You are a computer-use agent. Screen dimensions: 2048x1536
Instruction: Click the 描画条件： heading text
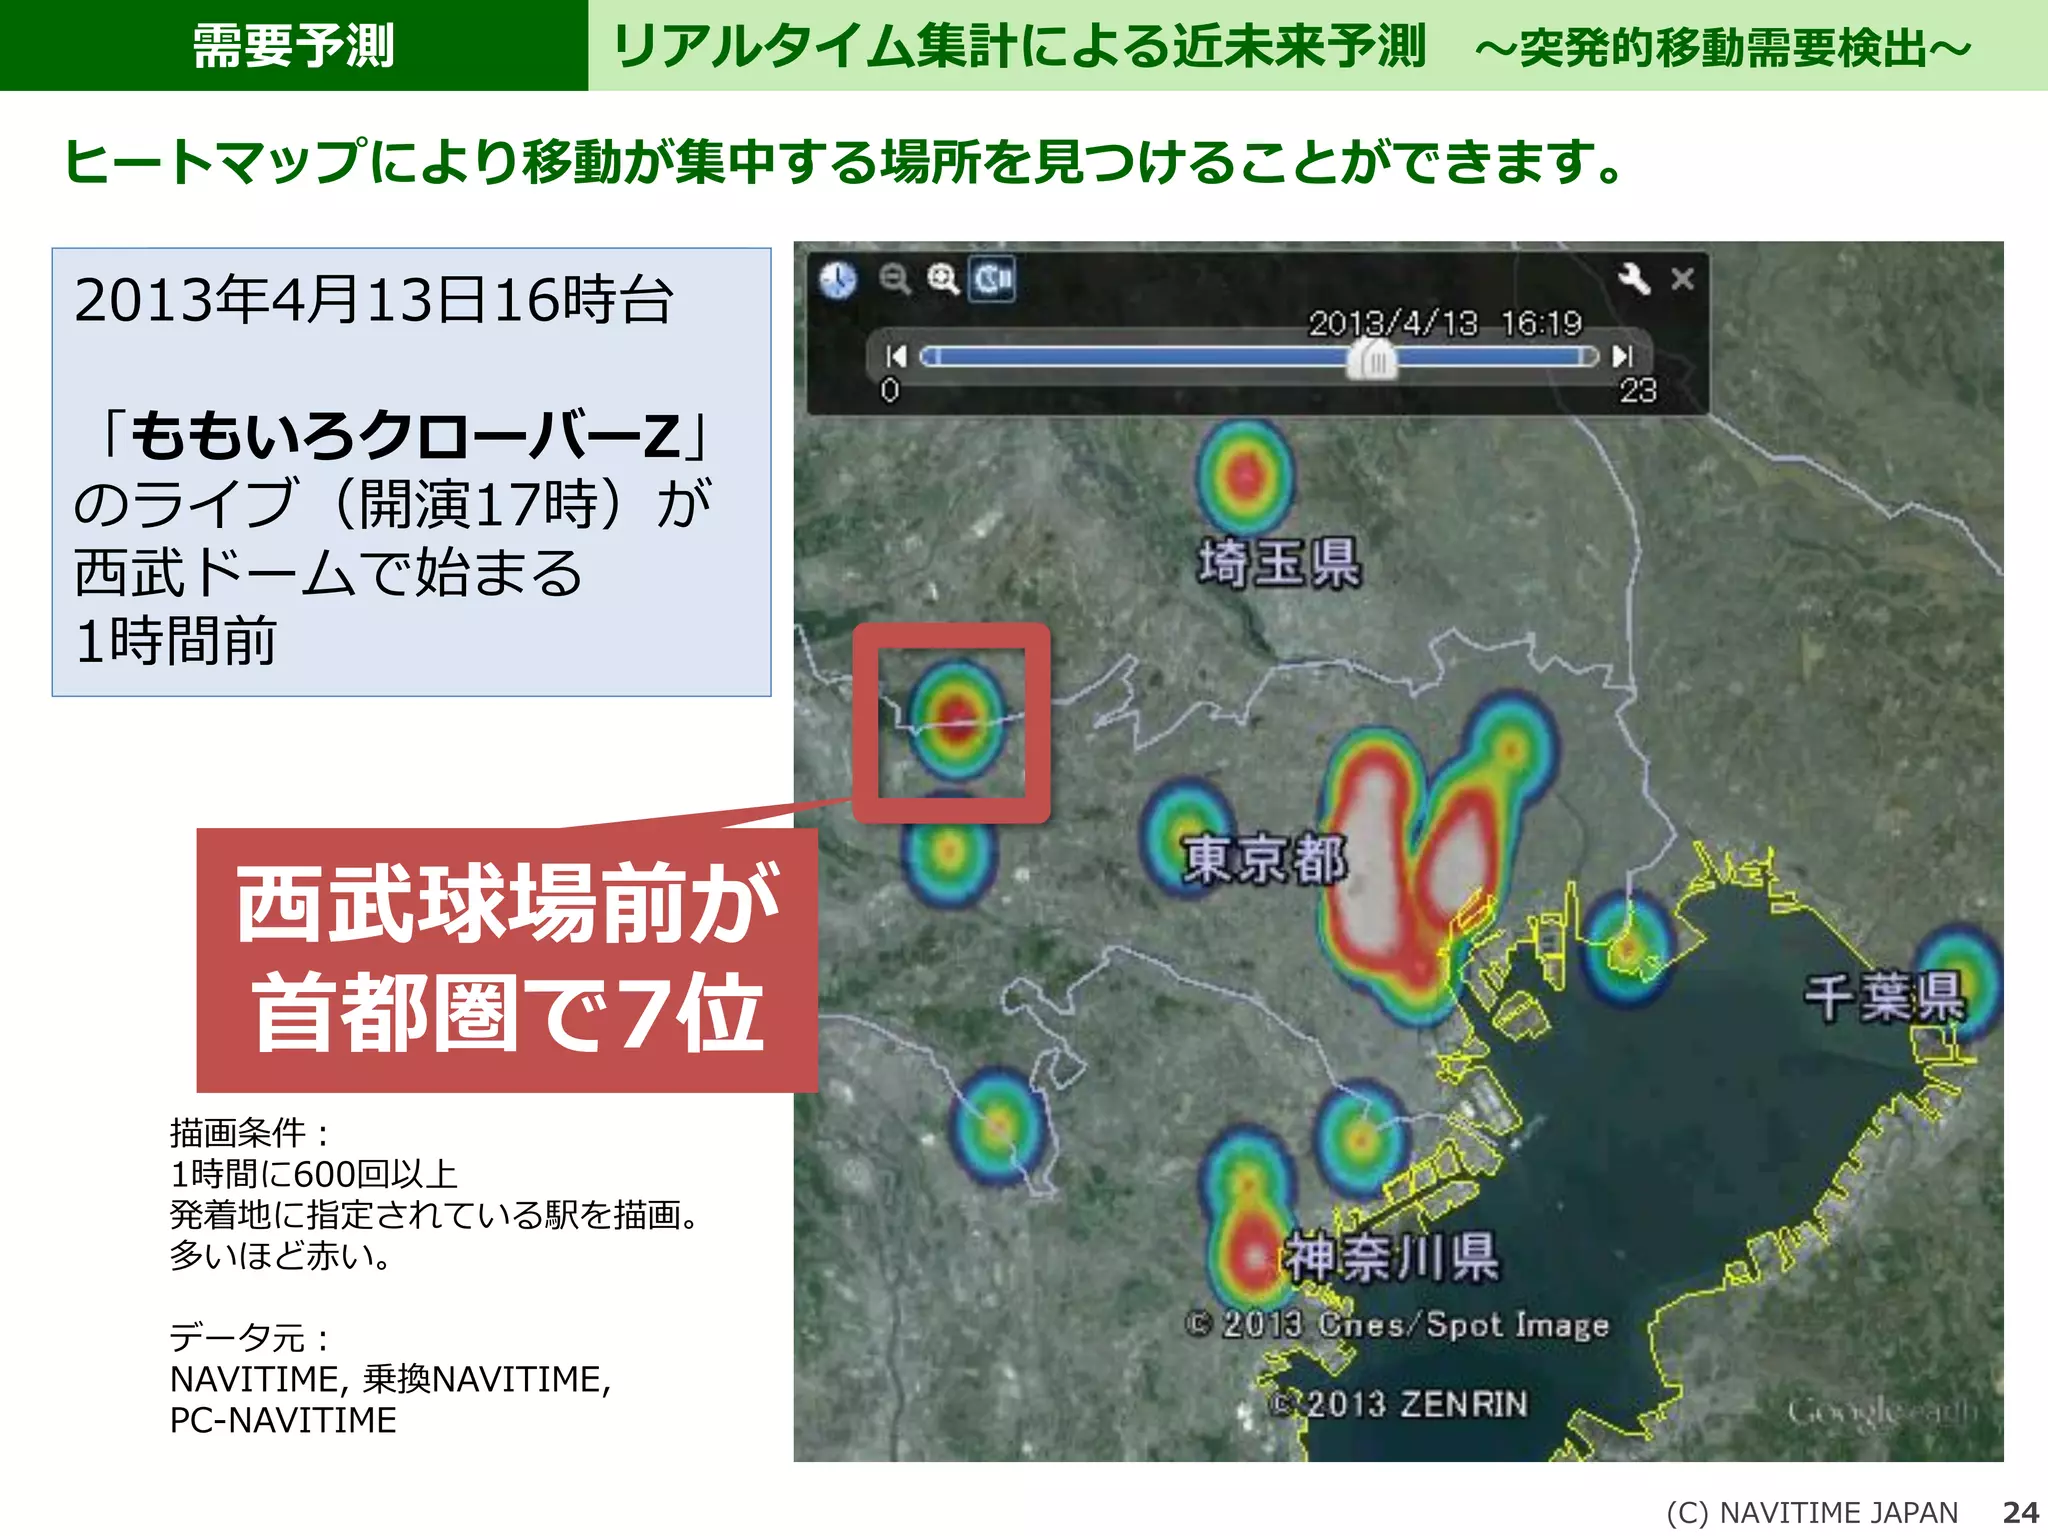click(249, 1133)
